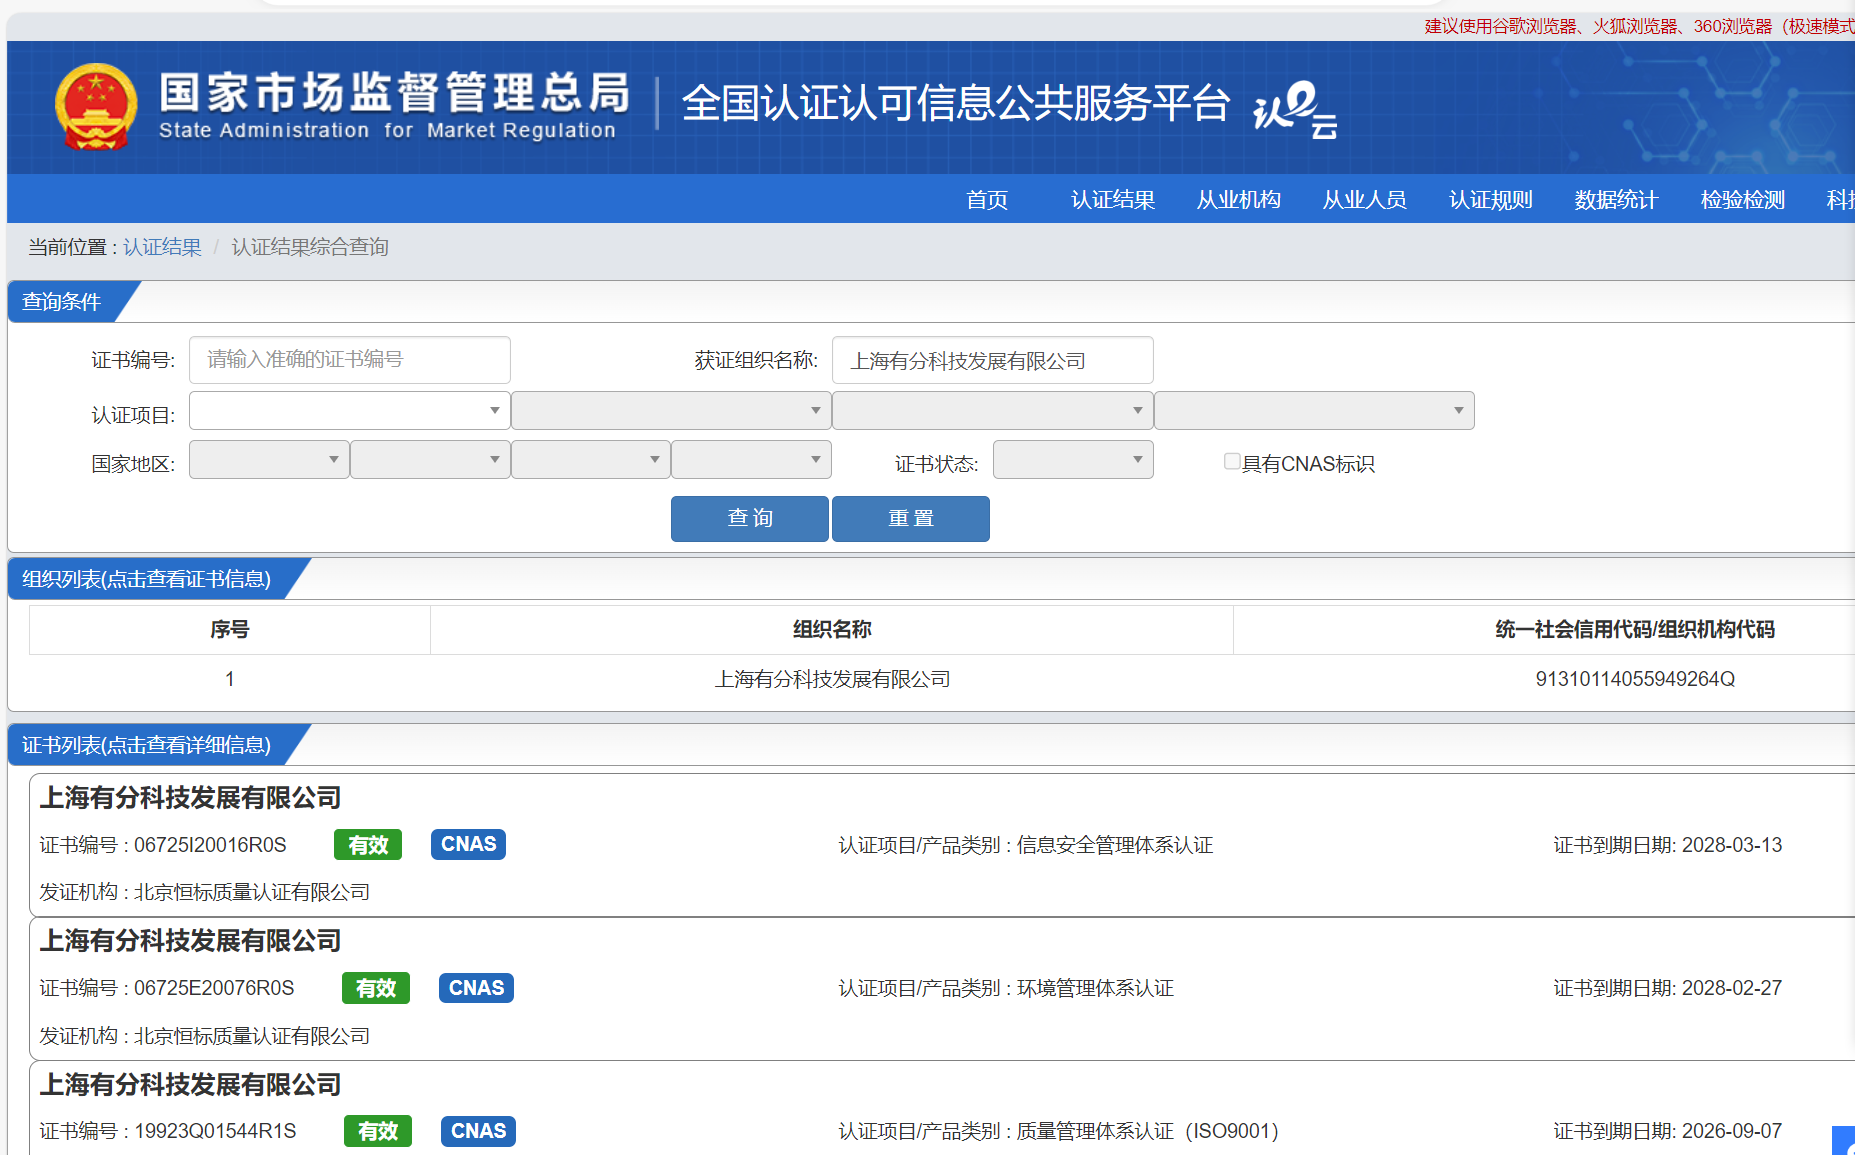Focus the 证书编号 input field
Screen dimensions: 1855x1155
click(349, 360)
